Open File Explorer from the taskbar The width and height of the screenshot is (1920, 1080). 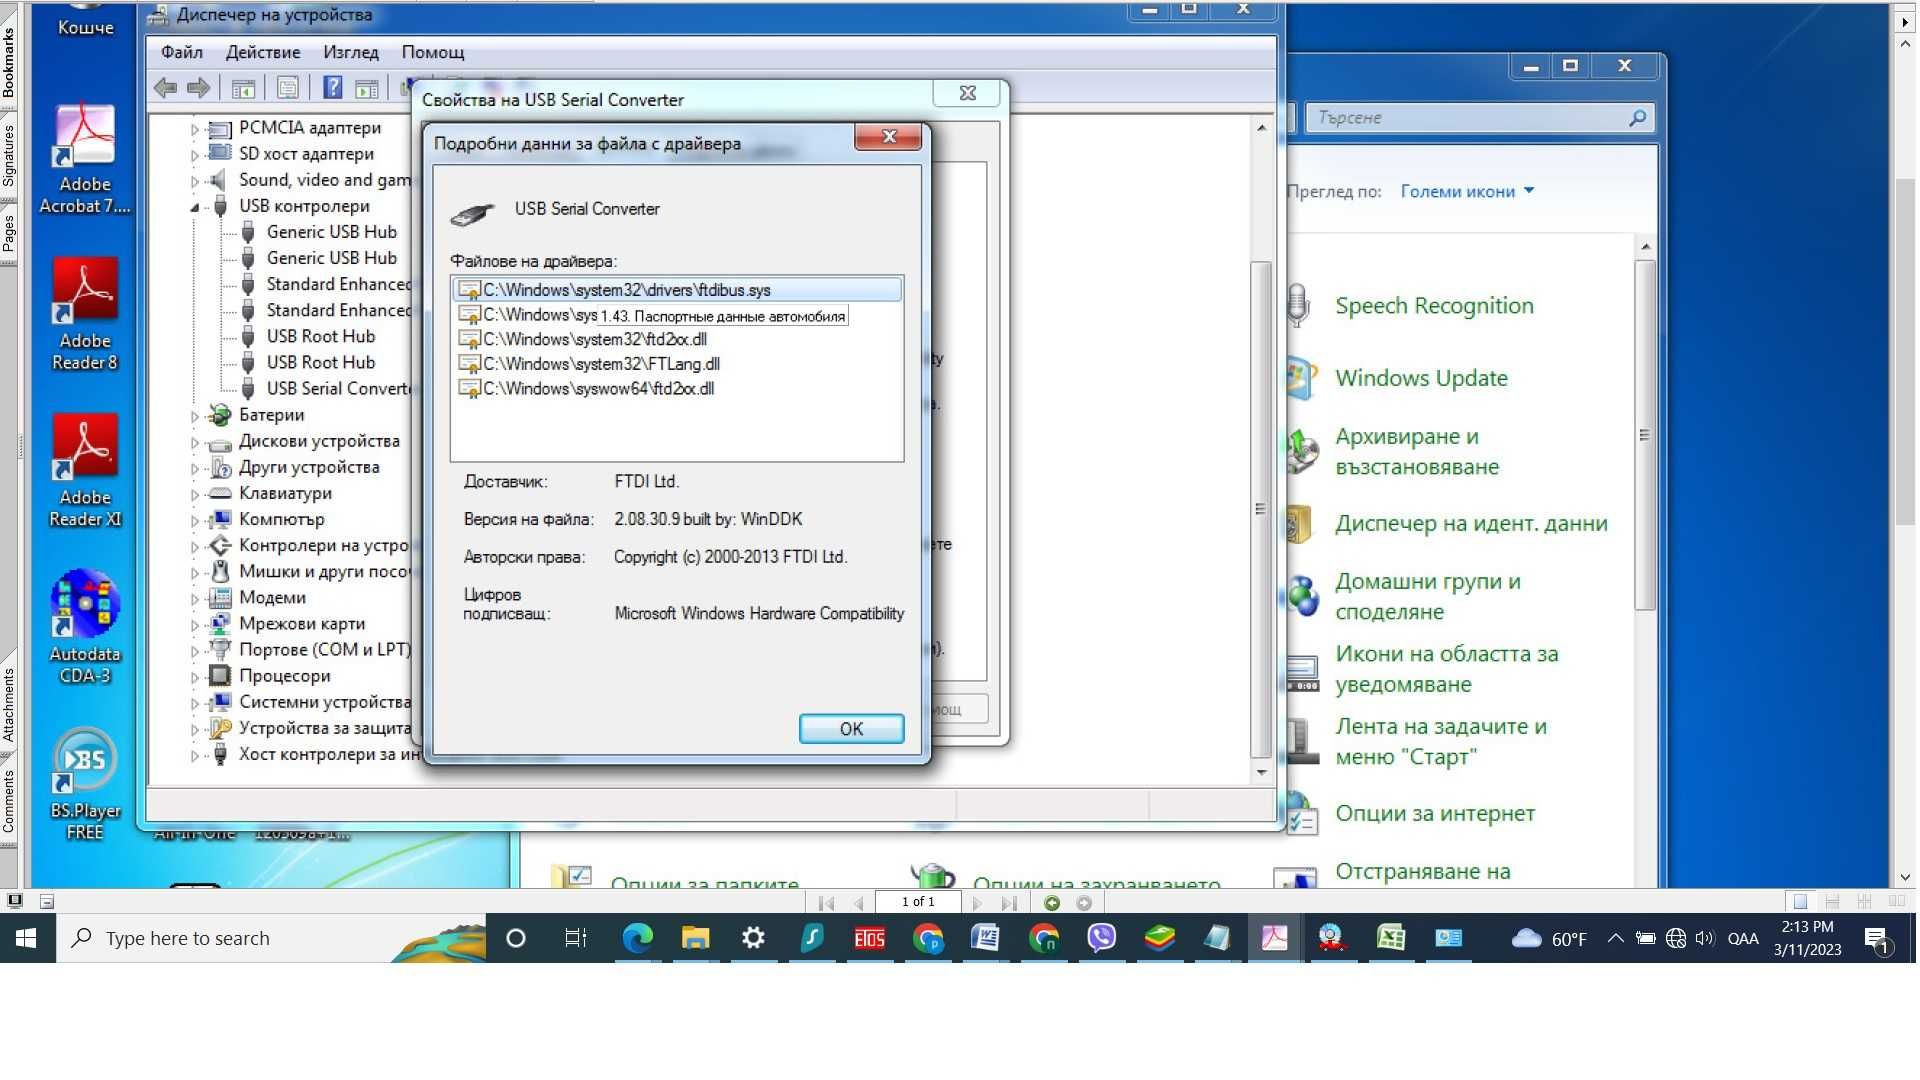pos(695,938)
